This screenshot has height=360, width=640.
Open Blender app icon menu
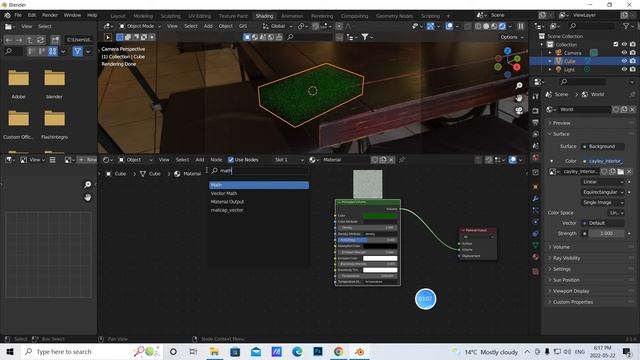pos(7,15)
